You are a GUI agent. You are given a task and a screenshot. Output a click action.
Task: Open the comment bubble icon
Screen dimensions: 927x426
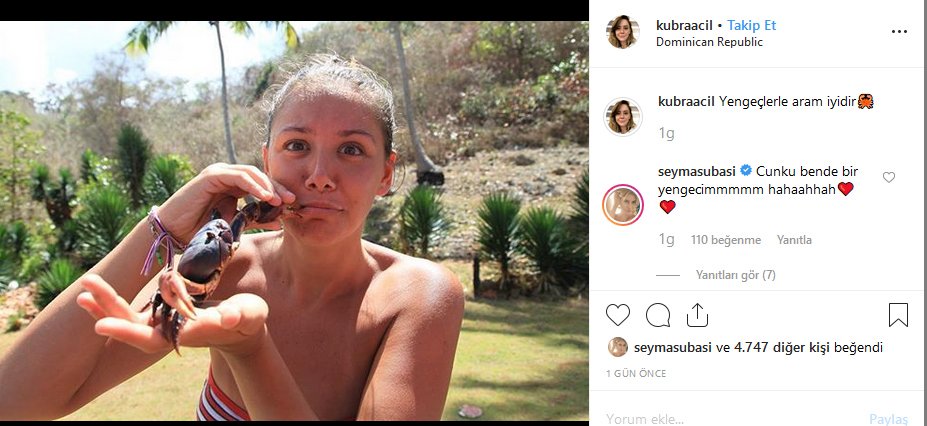(657, 315)
